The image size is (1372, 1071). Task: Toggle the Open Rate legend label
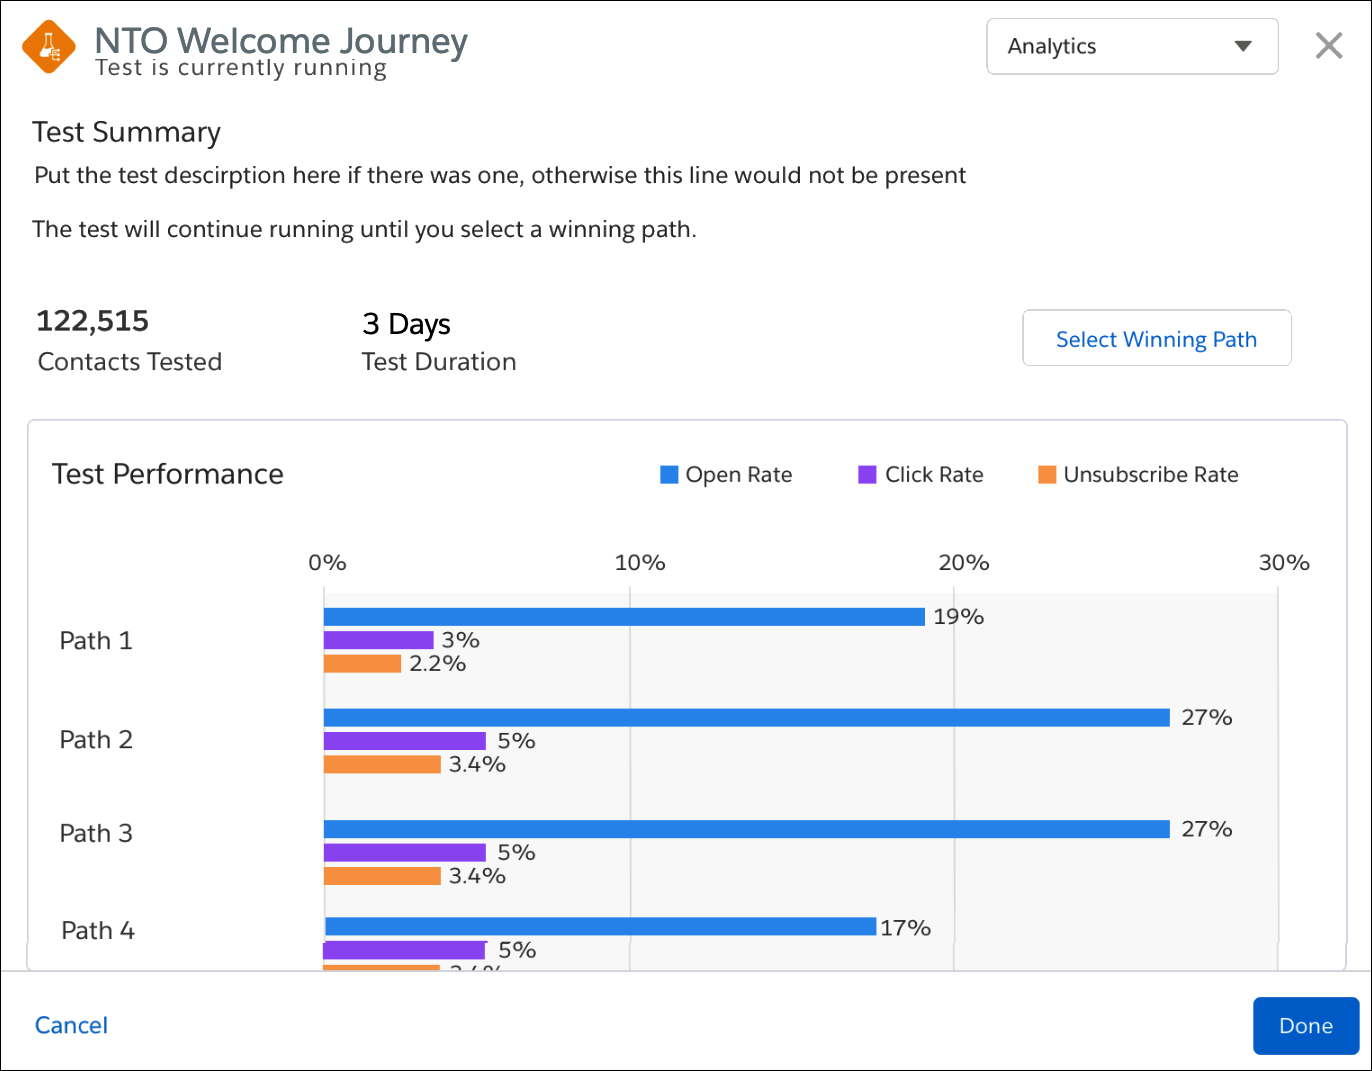point(738,475)
